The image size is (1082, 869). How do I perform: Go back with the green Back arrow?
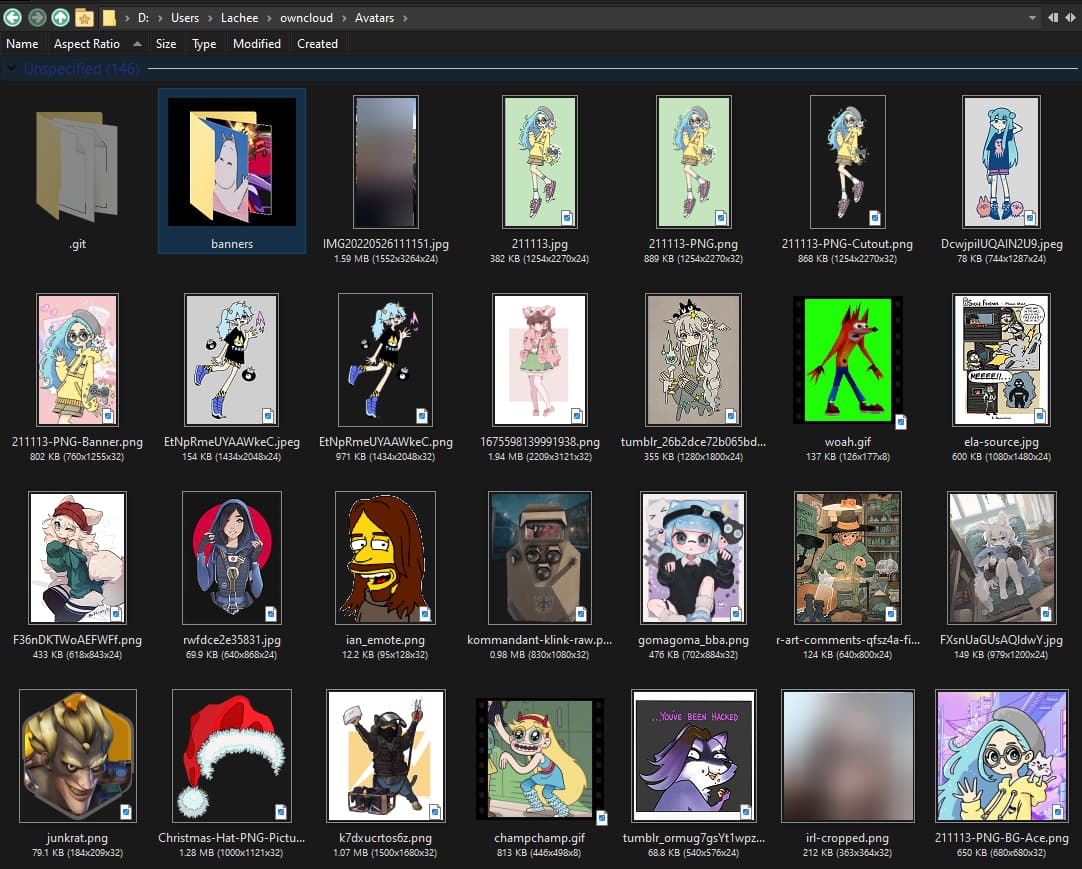[12, 17]
